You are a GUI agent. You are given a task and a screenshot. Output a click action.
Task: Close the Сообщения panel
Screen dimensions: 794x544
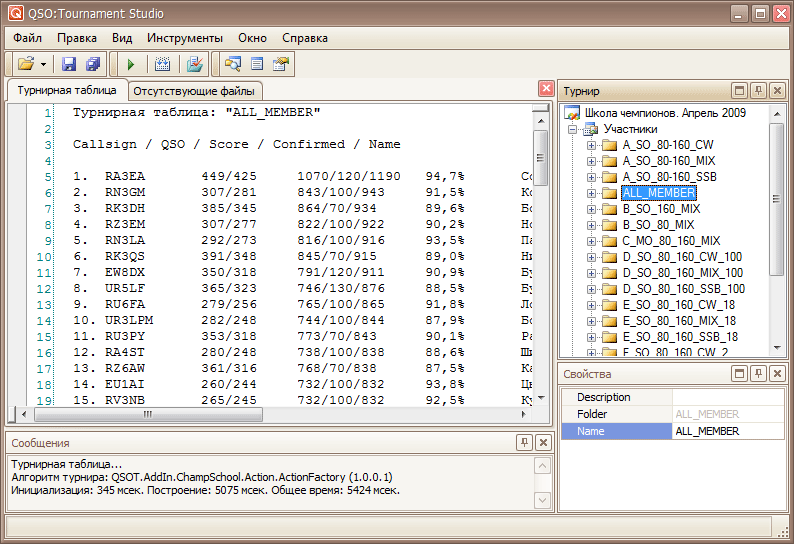point(543,442)
